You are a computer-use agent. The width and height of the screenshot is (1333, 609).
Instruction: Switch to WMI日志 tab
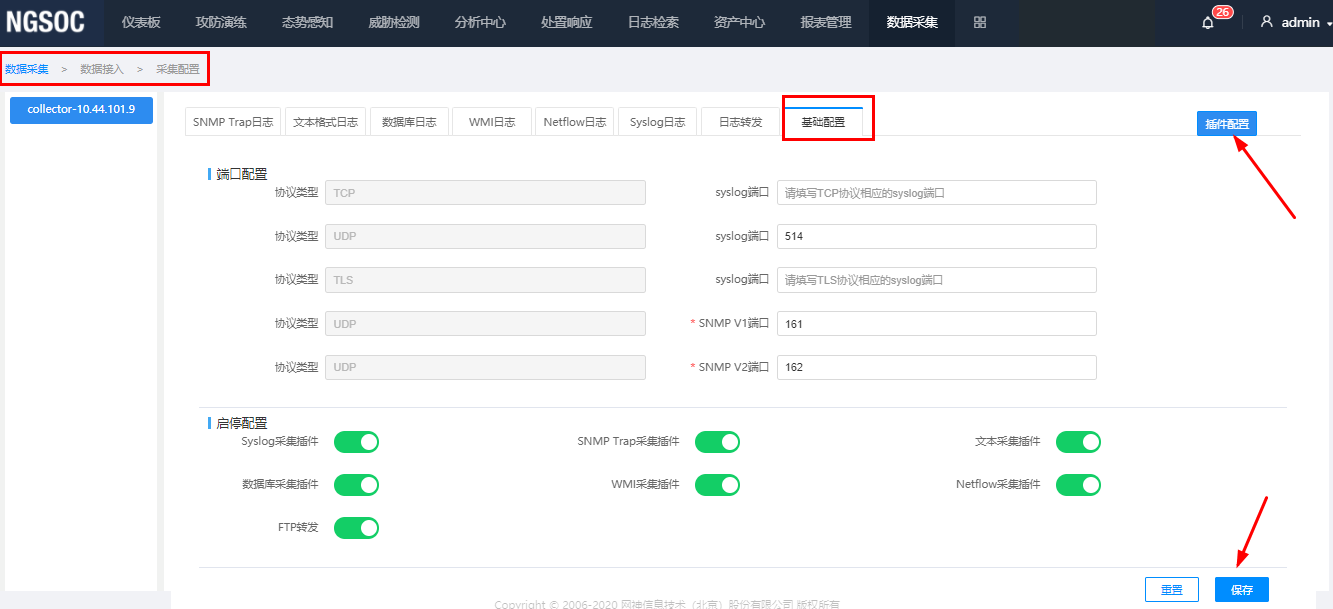(x=492, y=121)
